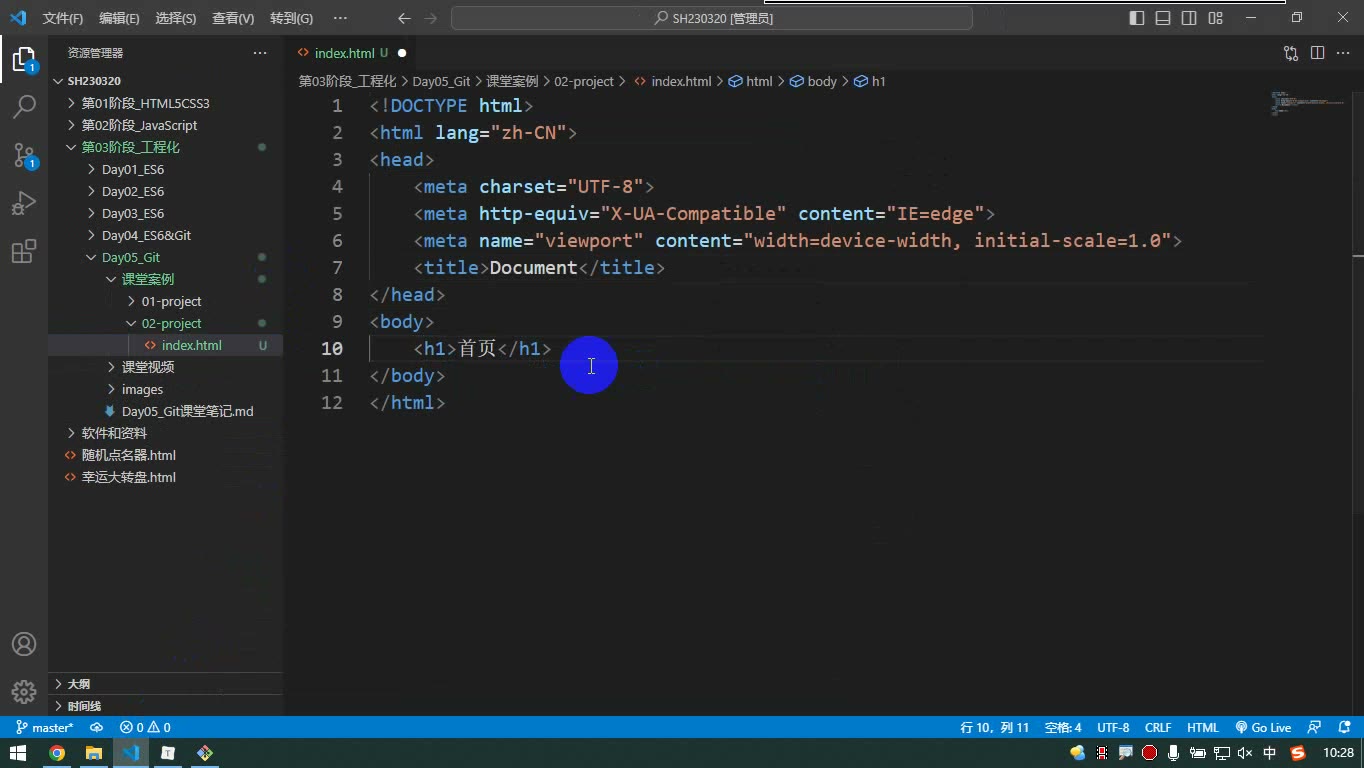Toggle primary side bar visibility
Image resolution: width=1364 pixels, height=768 pixels.
(1137, 18)
